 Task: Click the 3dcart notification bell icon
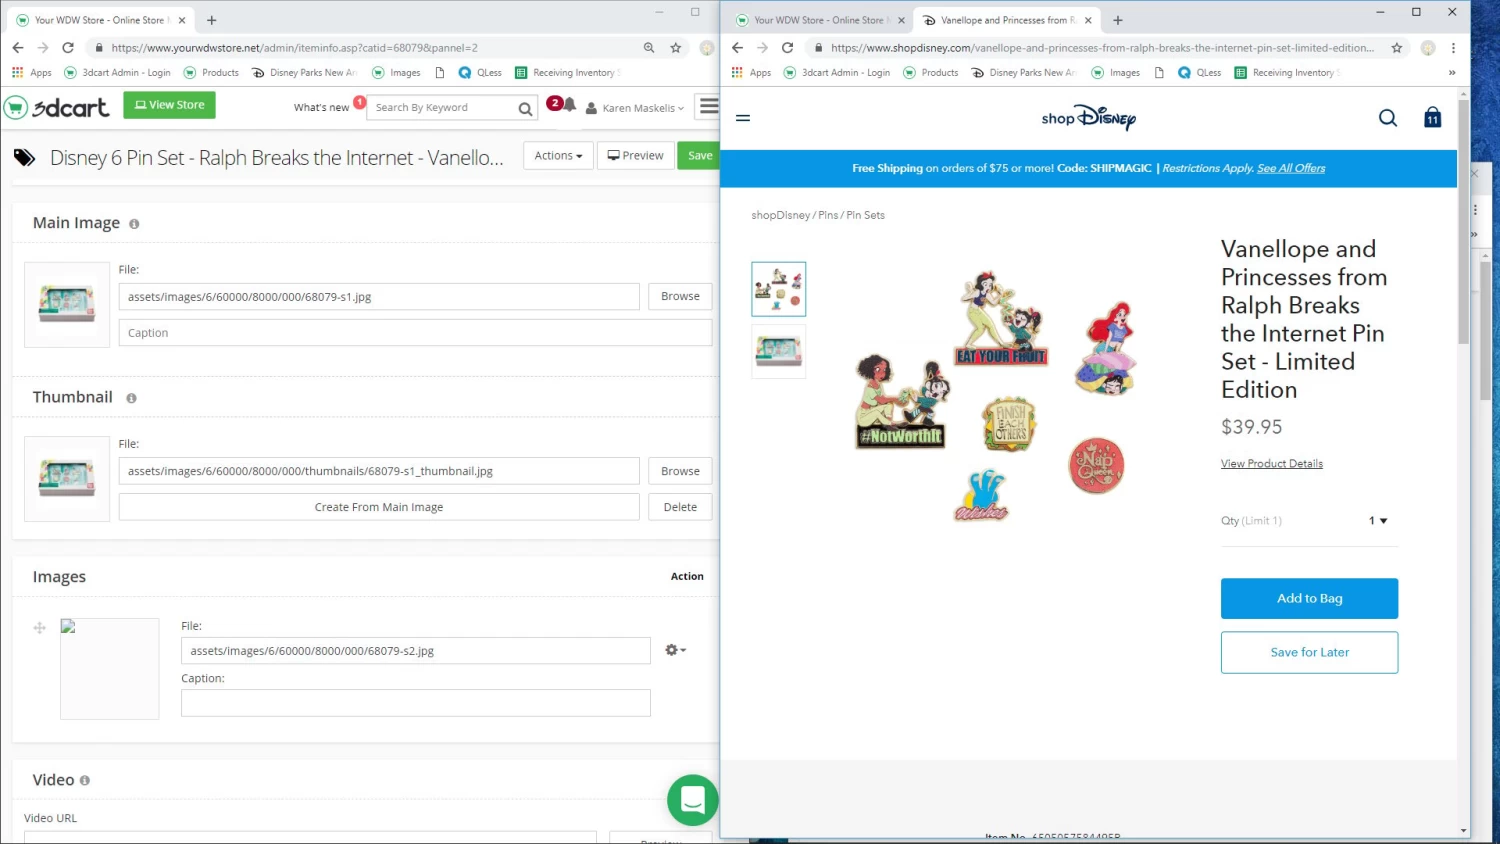[569, 105]
